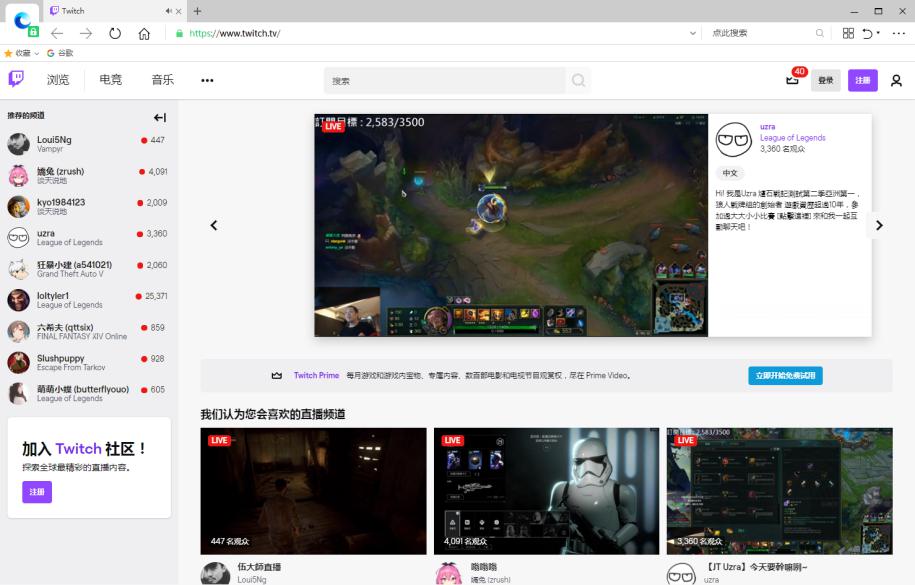Open the Twitch Prime link

coord(316,375)
